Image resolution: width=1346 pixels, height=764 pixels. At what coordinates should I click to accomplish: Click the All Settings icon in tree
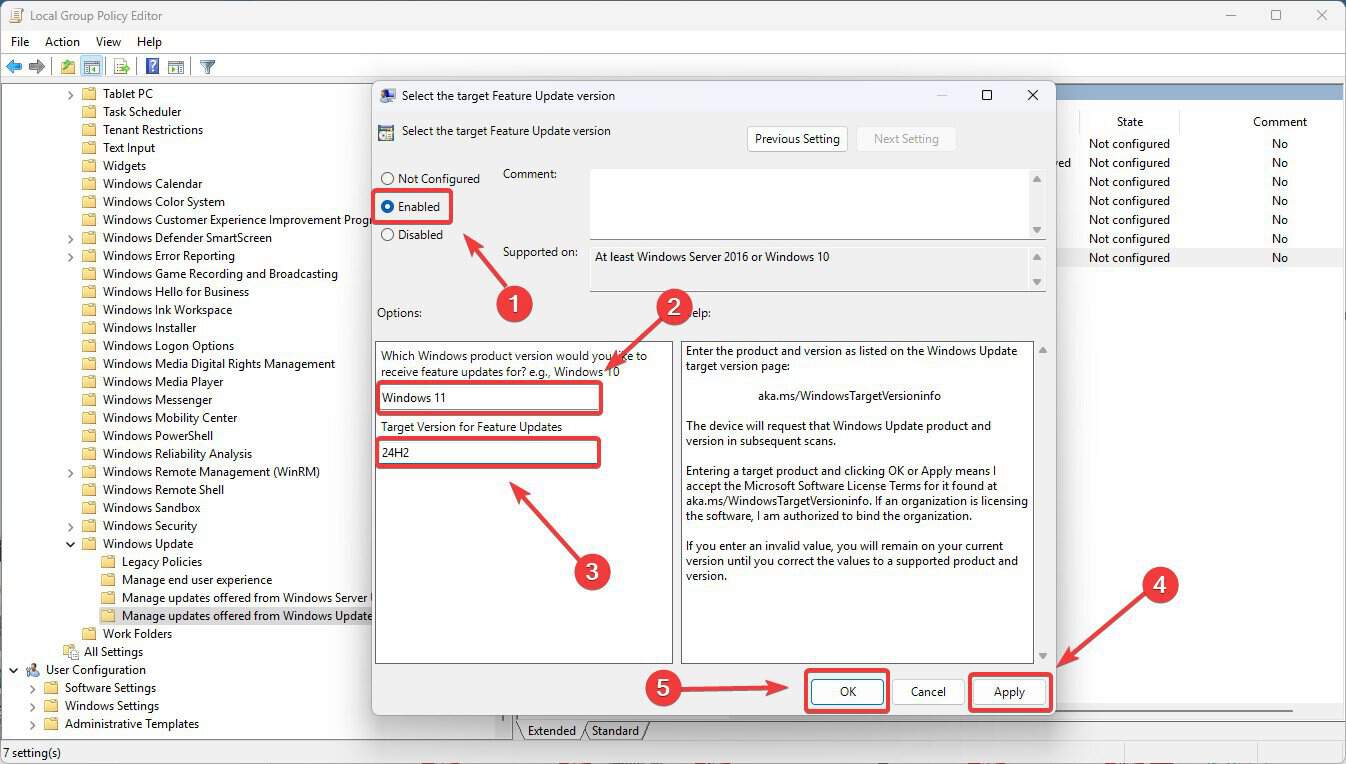[x=71, y=652]
